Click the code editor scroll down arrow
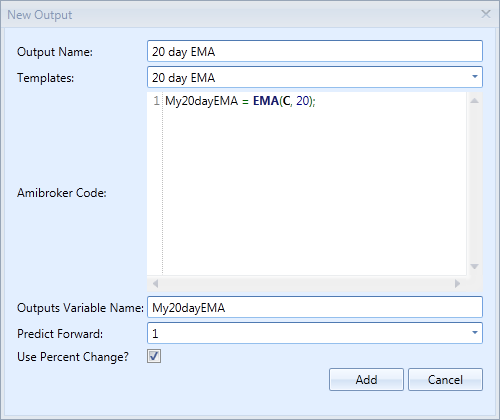The image size is (500, 420). click(x=474, y=266)
